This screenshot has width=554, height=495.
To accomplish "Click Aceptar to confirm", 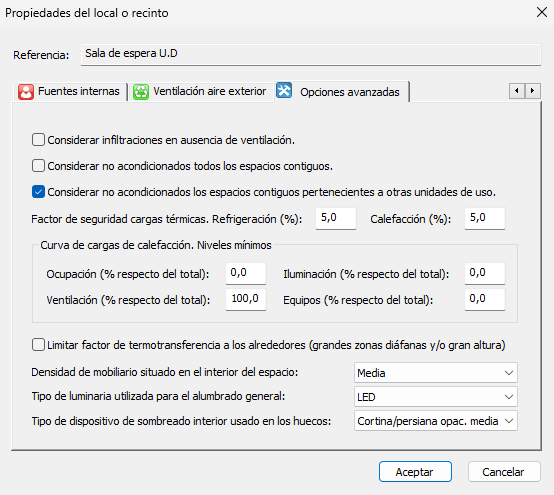I will click(x=415, y=472).
